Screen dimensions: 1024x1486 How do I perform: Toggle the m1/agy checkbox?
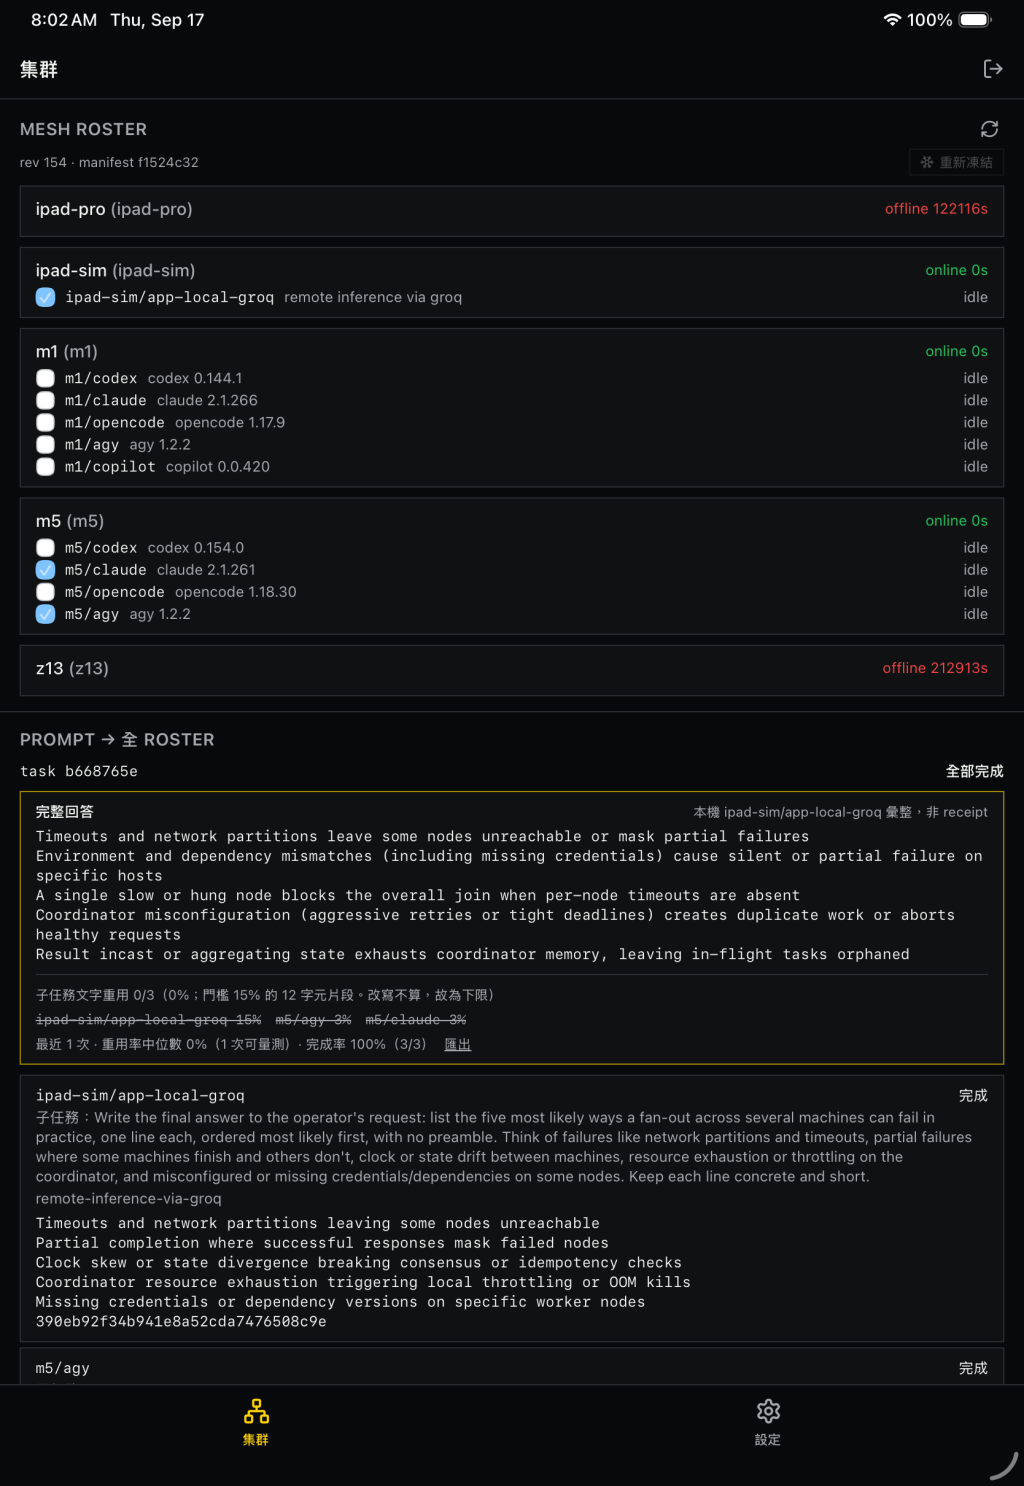[45, 444]
